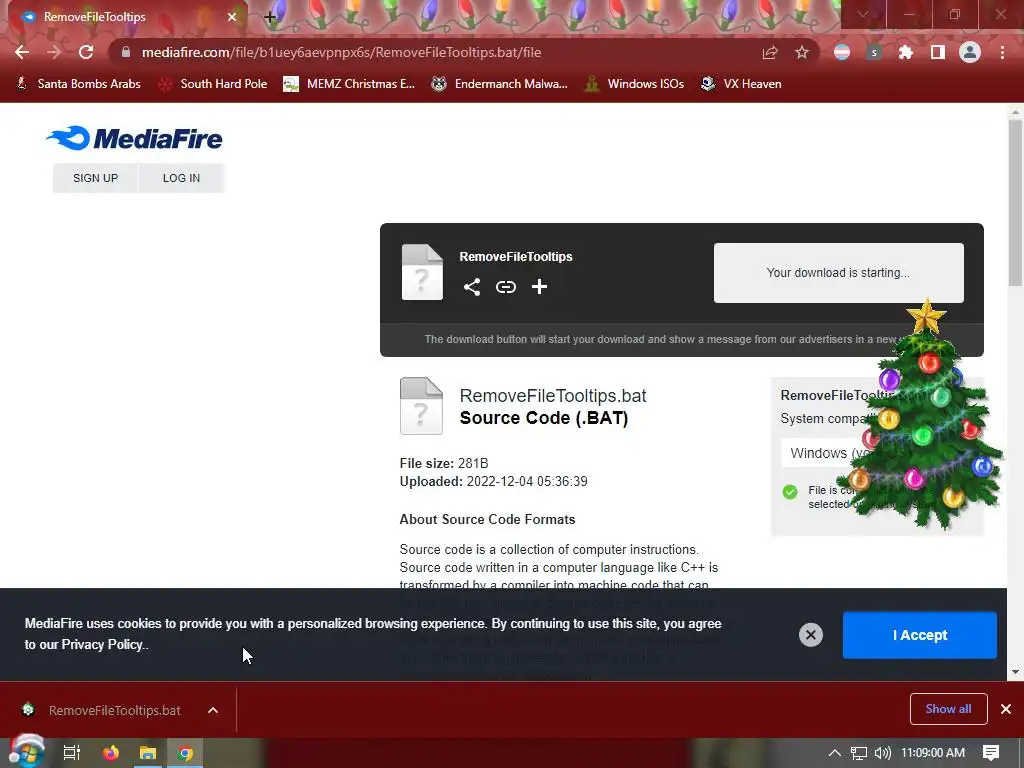
Task: Expand options for RemoveFileTooltips.bat download
Action: click(213, 710)
